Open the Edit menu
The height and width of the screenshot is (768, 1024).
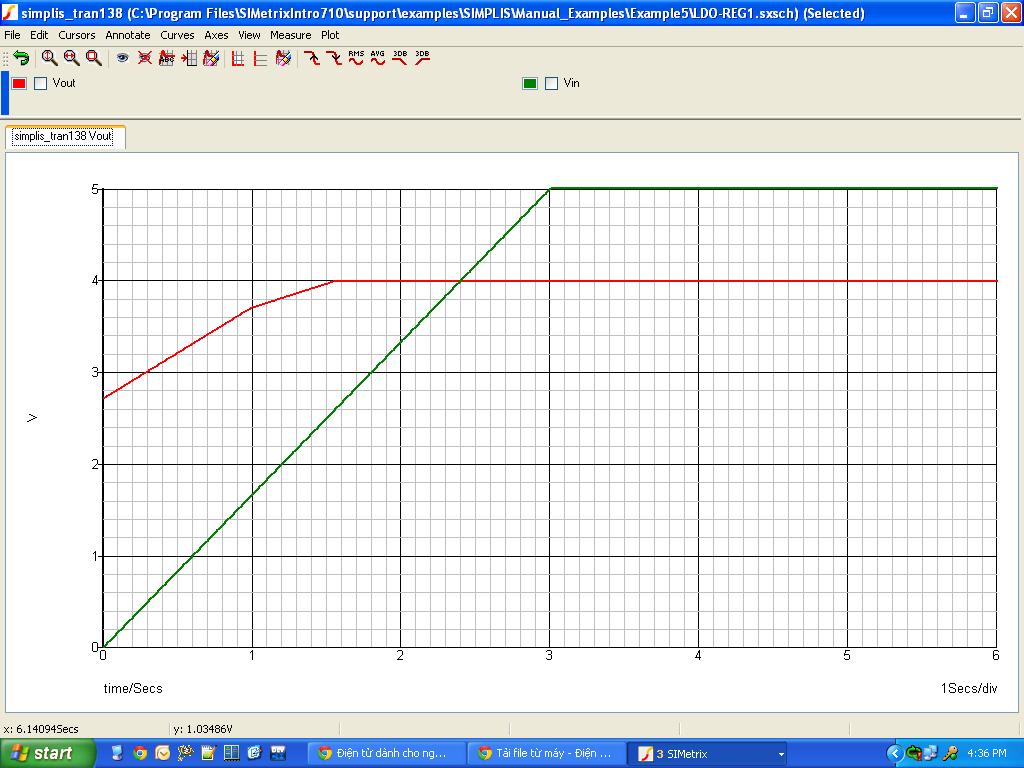coord(39,35)
